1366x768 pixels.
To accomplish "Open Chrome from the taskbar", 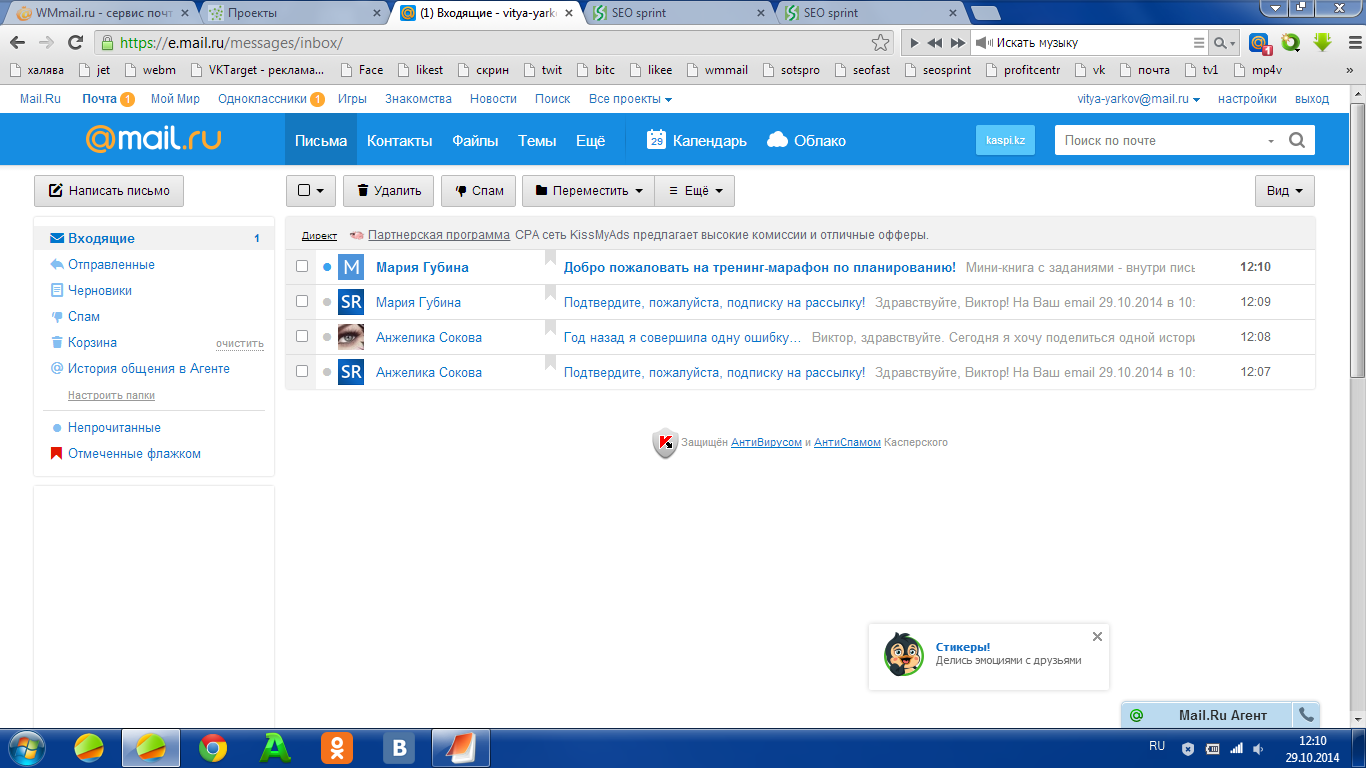I will (212, 747).
